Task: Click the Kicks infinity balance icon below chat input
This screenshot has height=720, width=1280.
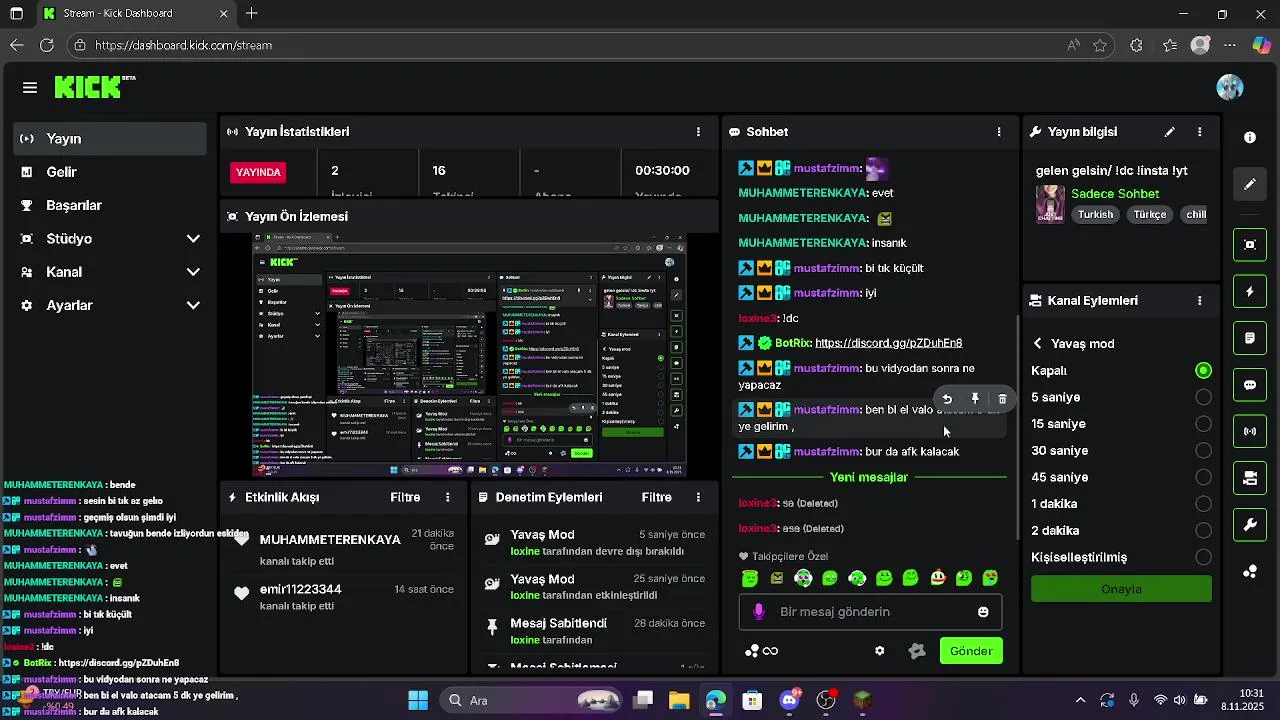Action: pos(762,651)
